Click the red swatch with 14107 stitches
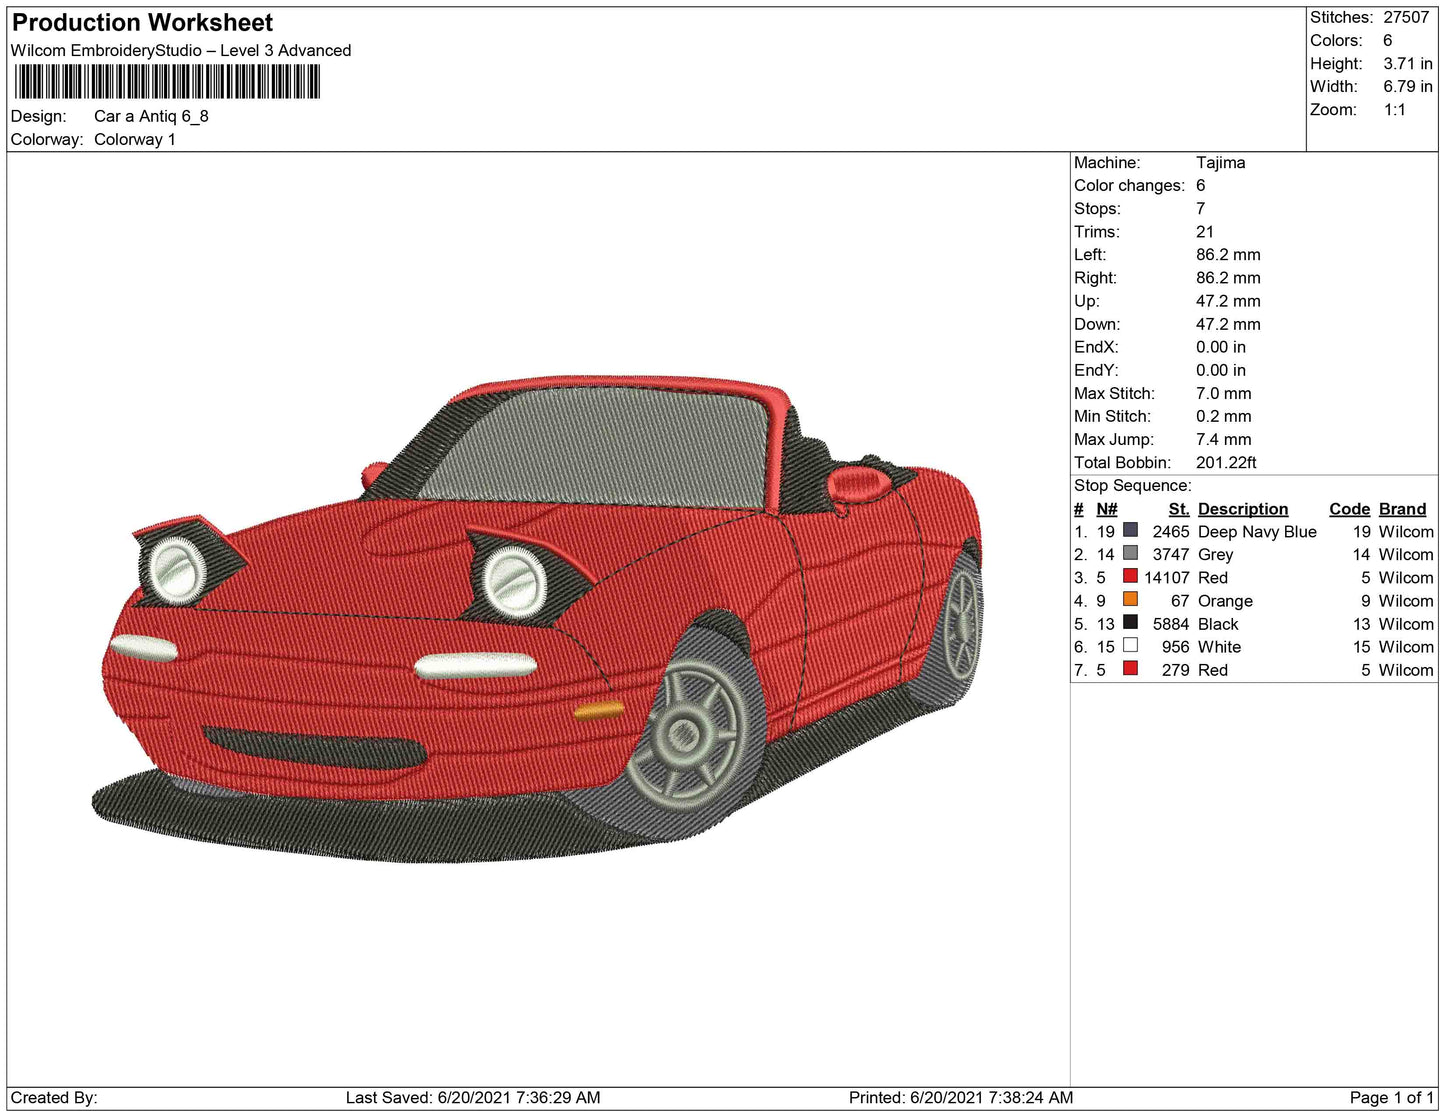Screen dimensions: 1445x1112 coord(1130,576)
